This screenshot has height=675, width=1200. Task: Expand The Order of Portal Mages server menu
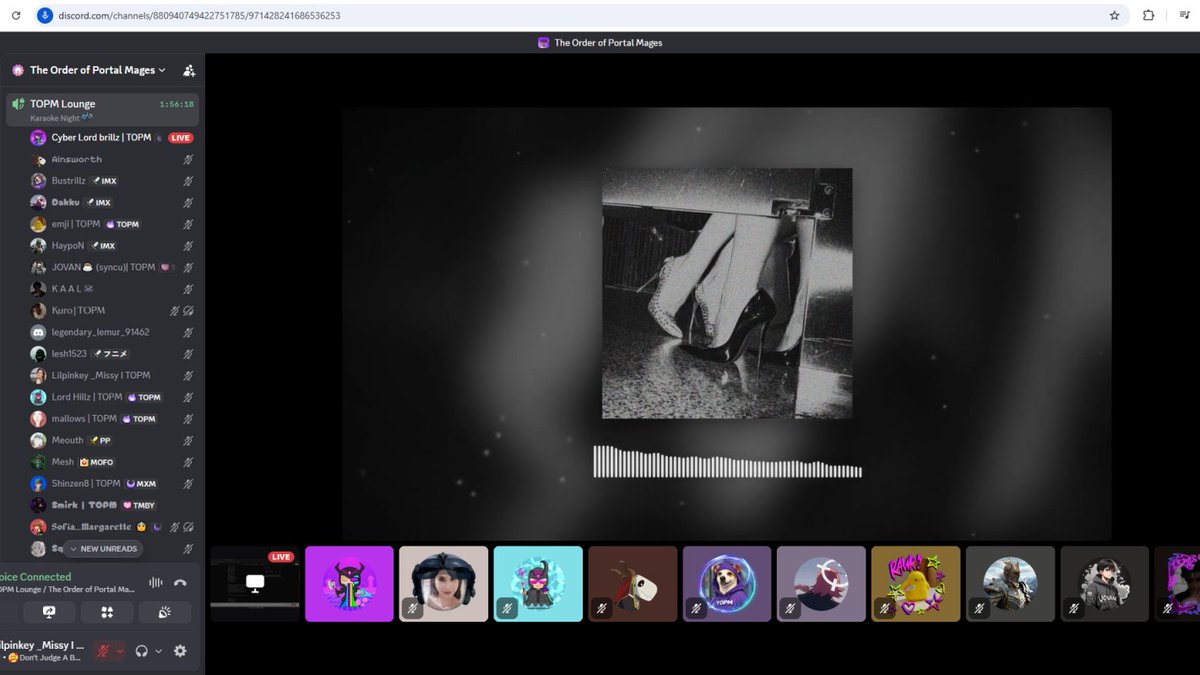pos(98,70)
